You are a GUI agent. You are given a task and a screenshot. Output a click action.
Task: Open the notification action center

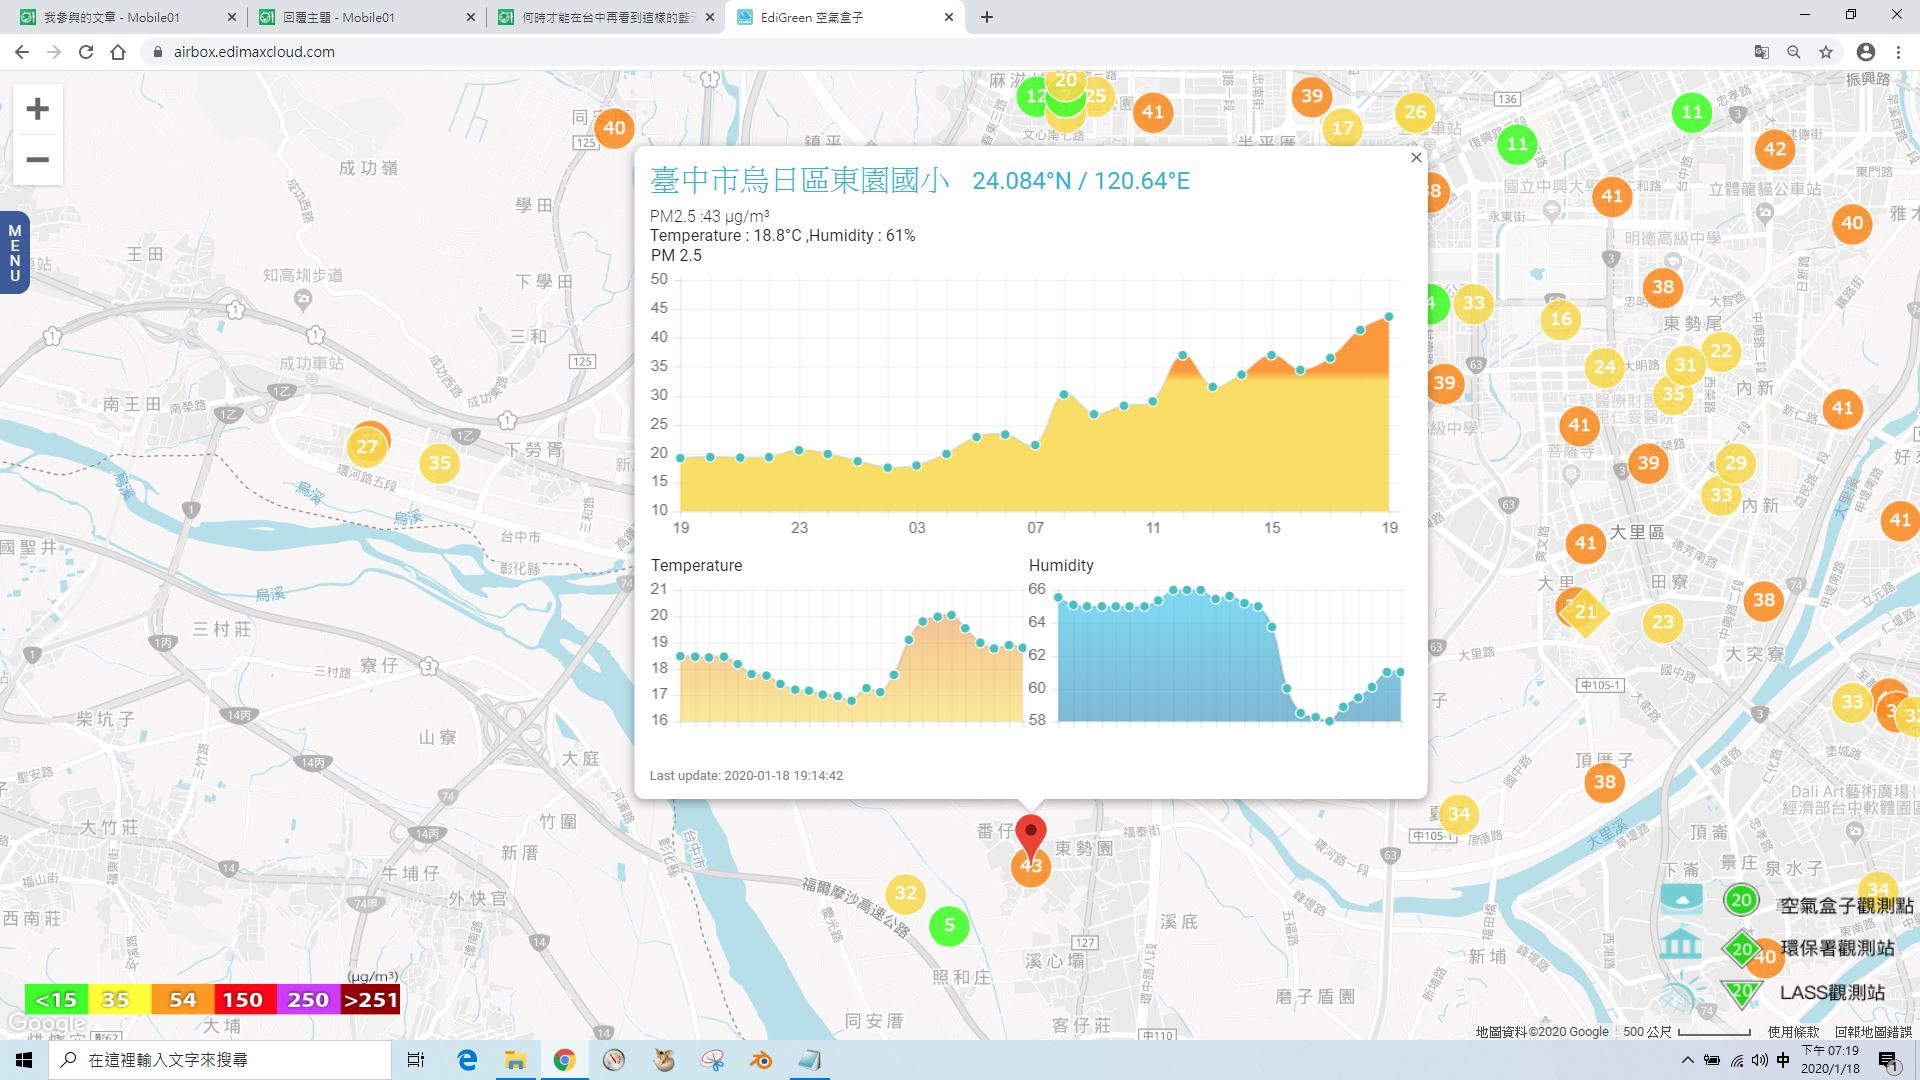1888,1060
